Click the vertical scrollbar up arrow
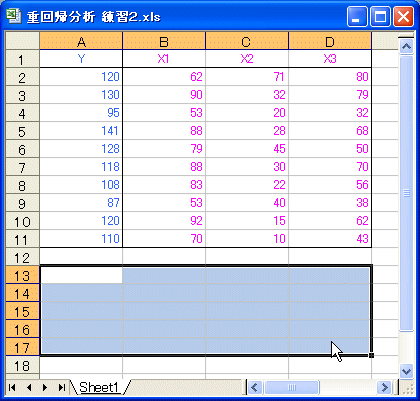 click(406, 46)
